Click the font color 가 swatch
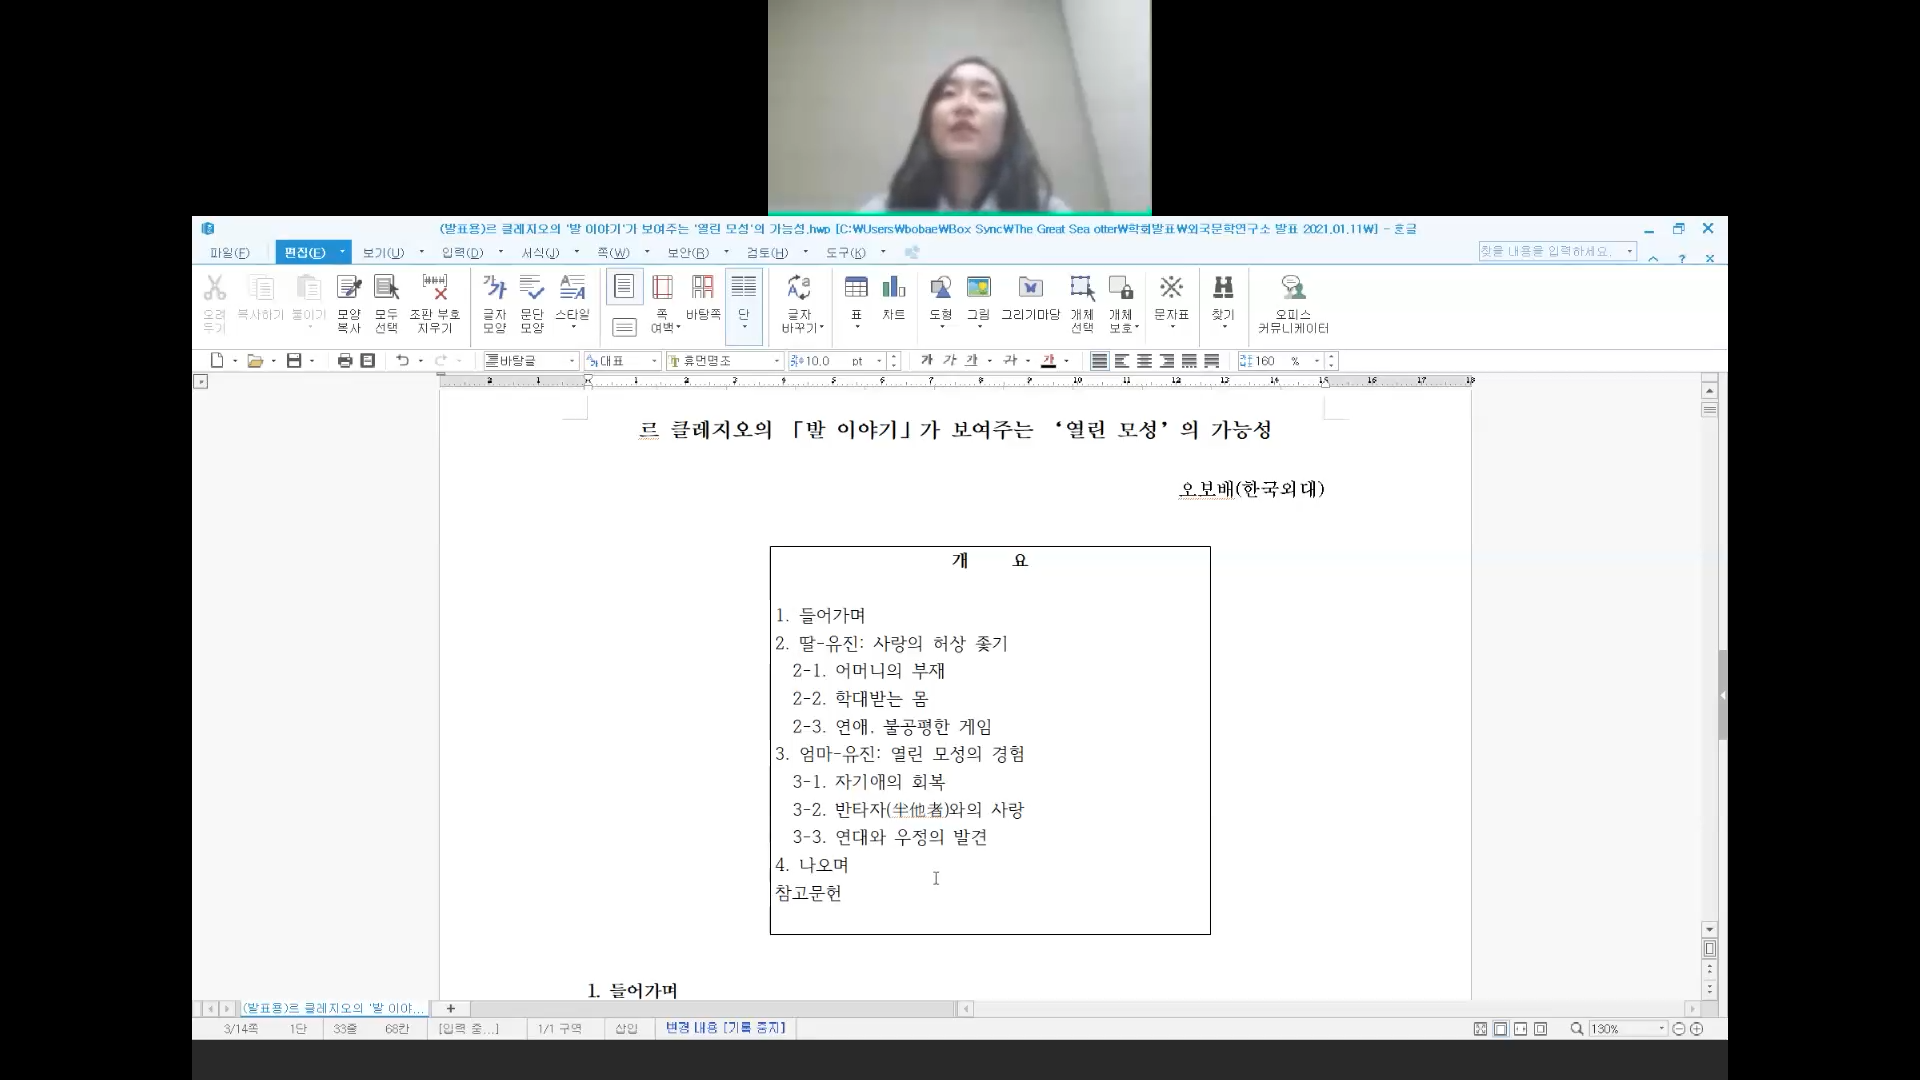Screen dimensions: 1920x1080 1048,361
